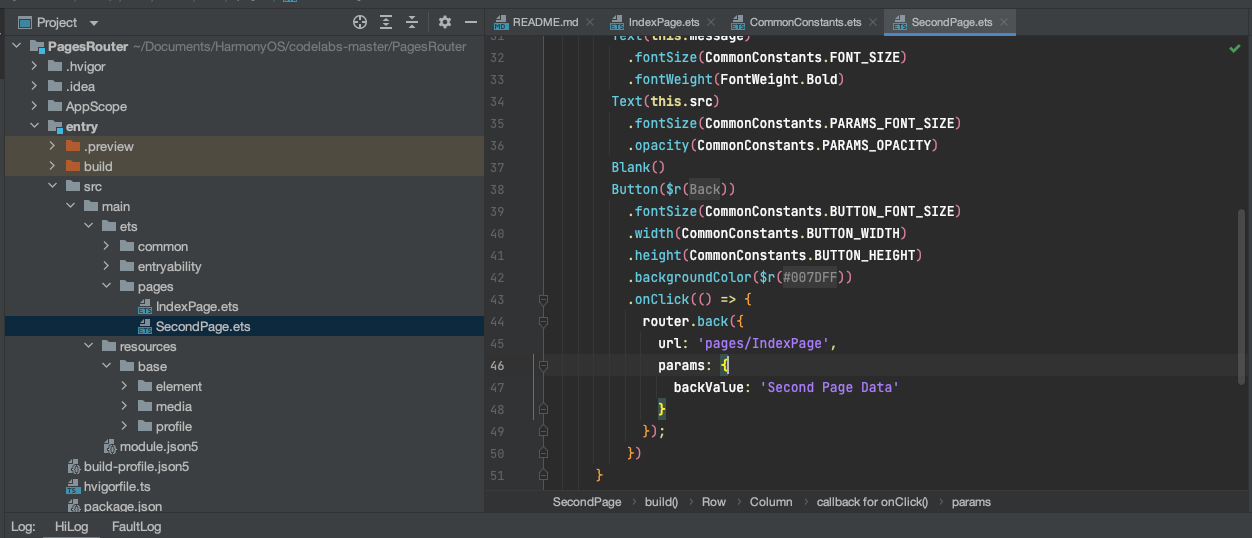Fold the params block at line 46
Image resolution: width=1252 pixels, height=538 pixels.
543,366
